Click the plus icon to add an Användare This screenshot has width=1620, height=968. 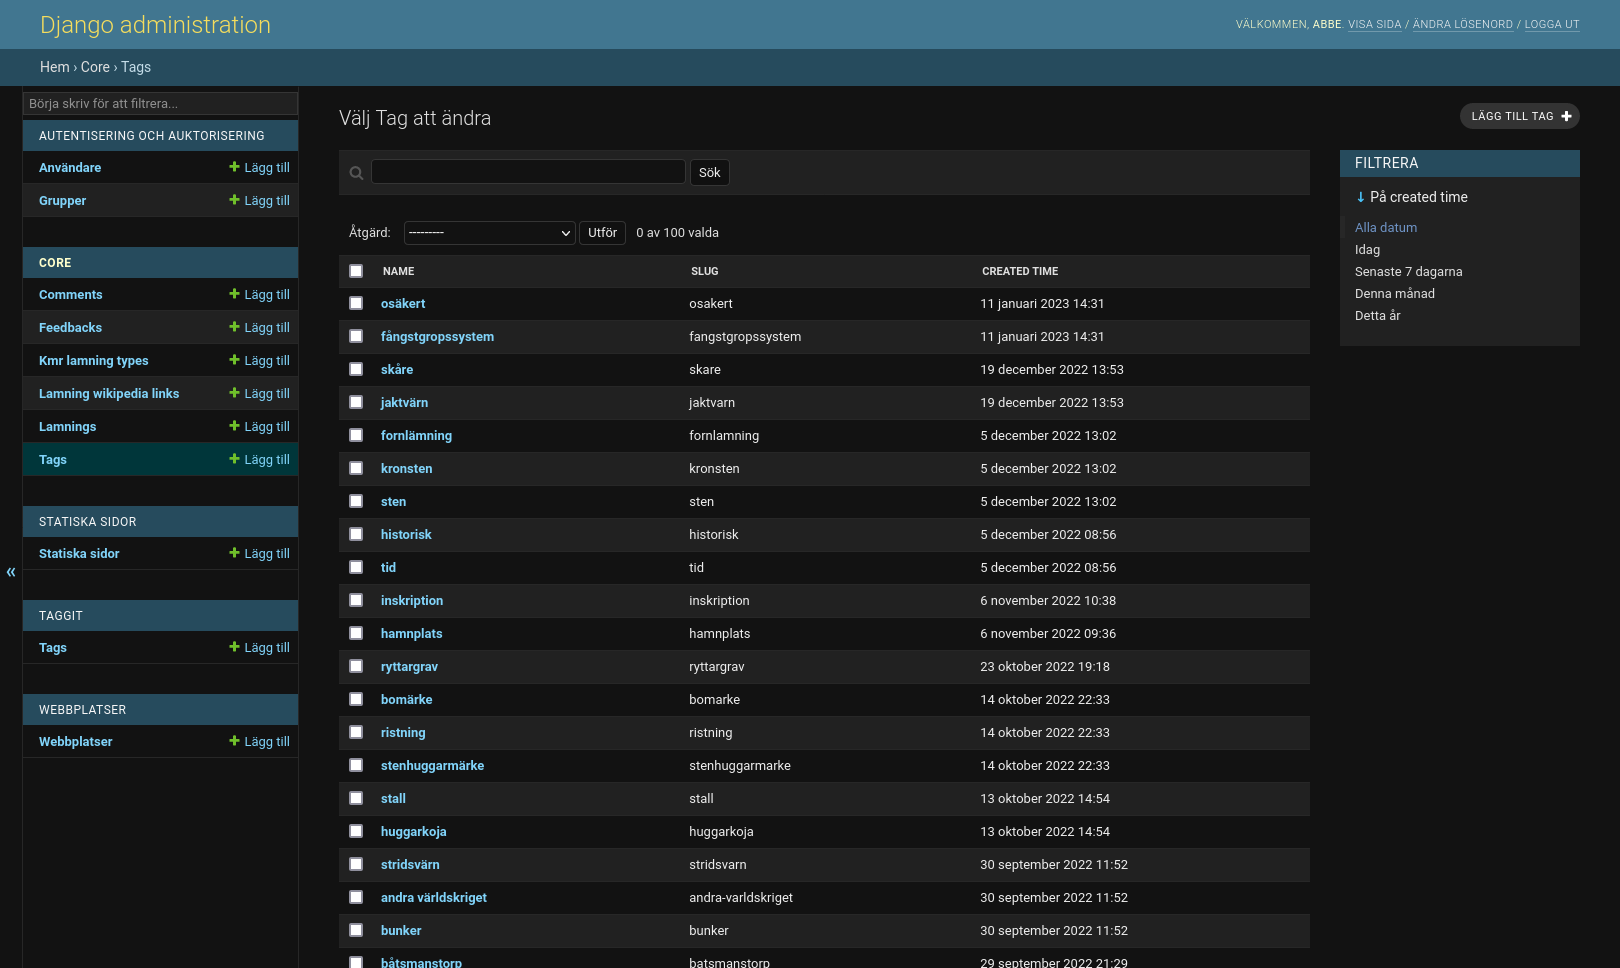pos(236,167)
